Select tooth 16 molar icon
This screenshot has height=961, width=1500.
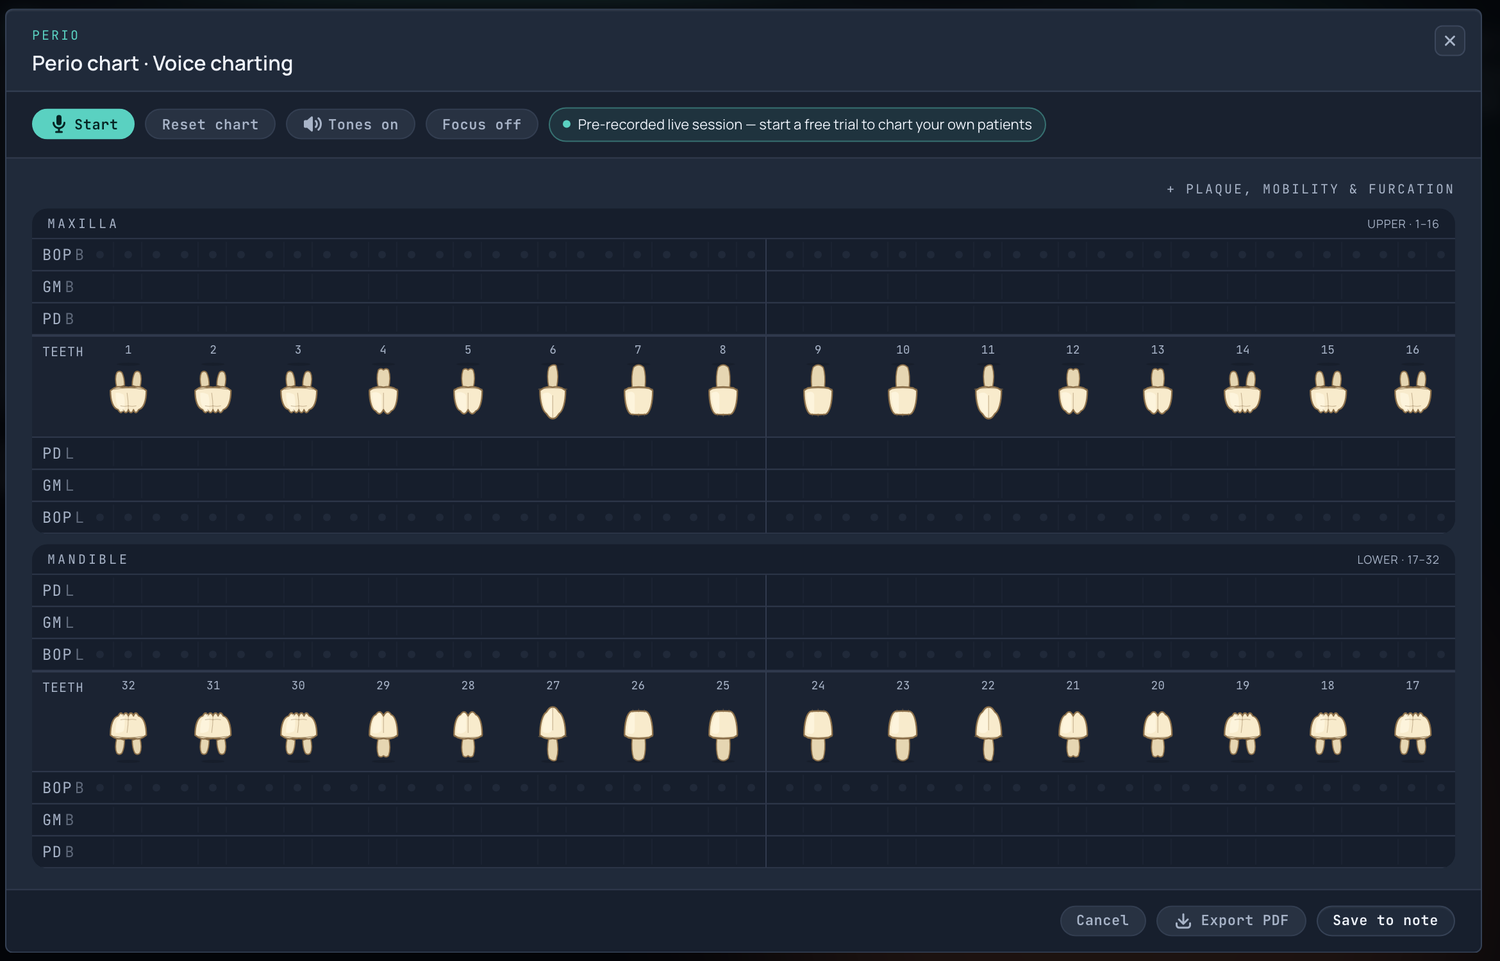click(x=1413, y=391)
